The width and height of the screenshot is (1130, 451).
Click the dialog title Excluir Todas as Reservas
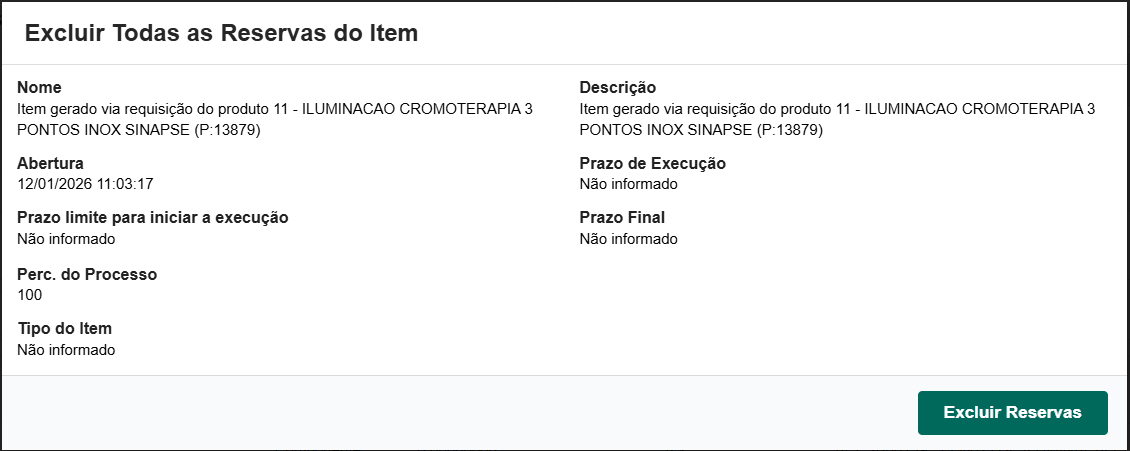(221, 33)
